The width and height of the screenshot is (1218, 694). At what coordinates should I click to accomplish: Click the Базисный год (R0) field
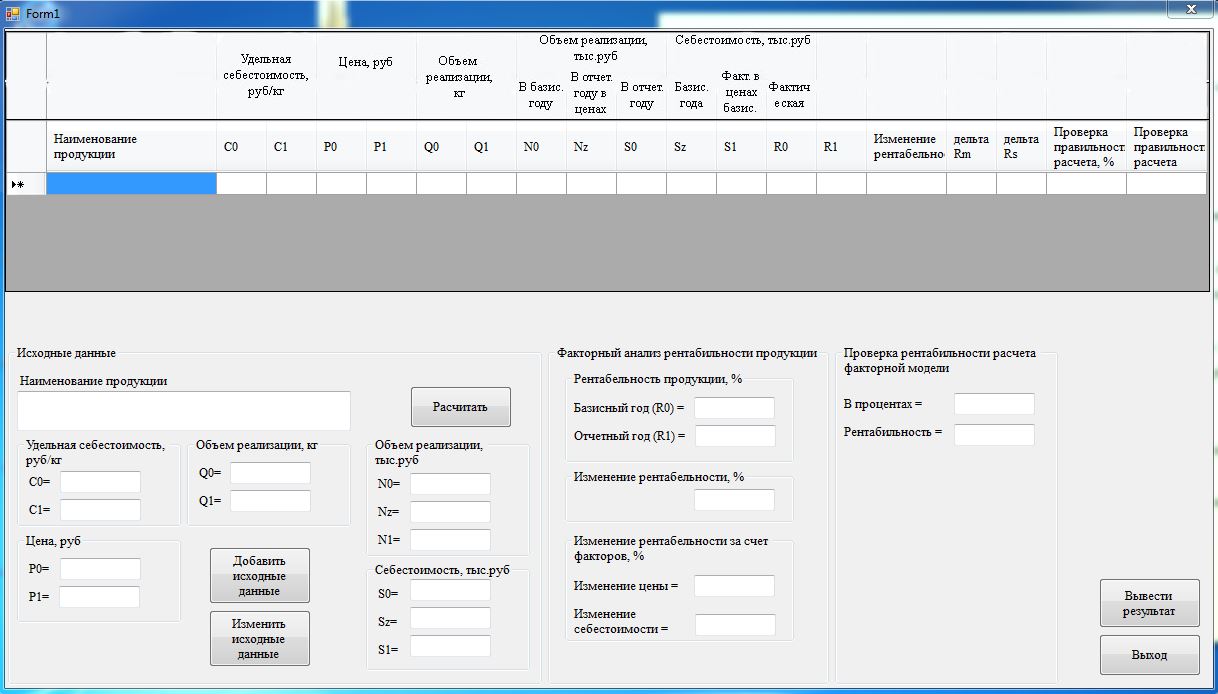coord(734,407)
